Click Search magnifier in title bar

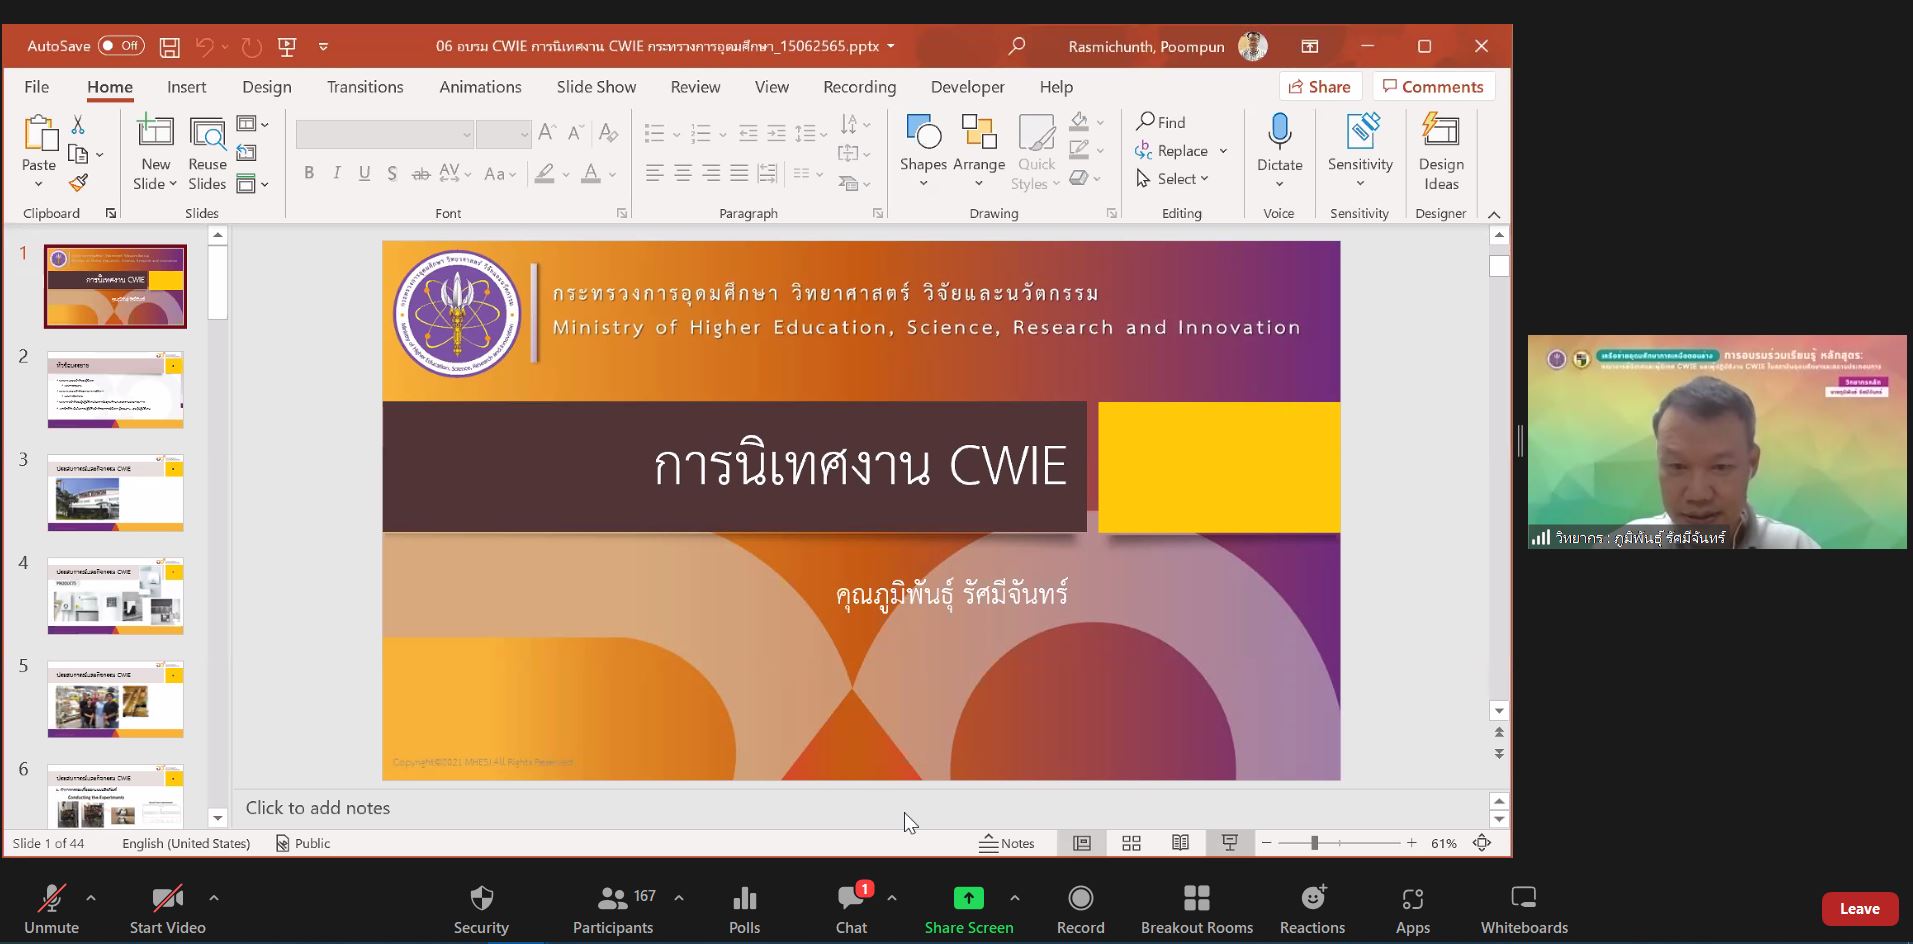tap(1016, 46)
